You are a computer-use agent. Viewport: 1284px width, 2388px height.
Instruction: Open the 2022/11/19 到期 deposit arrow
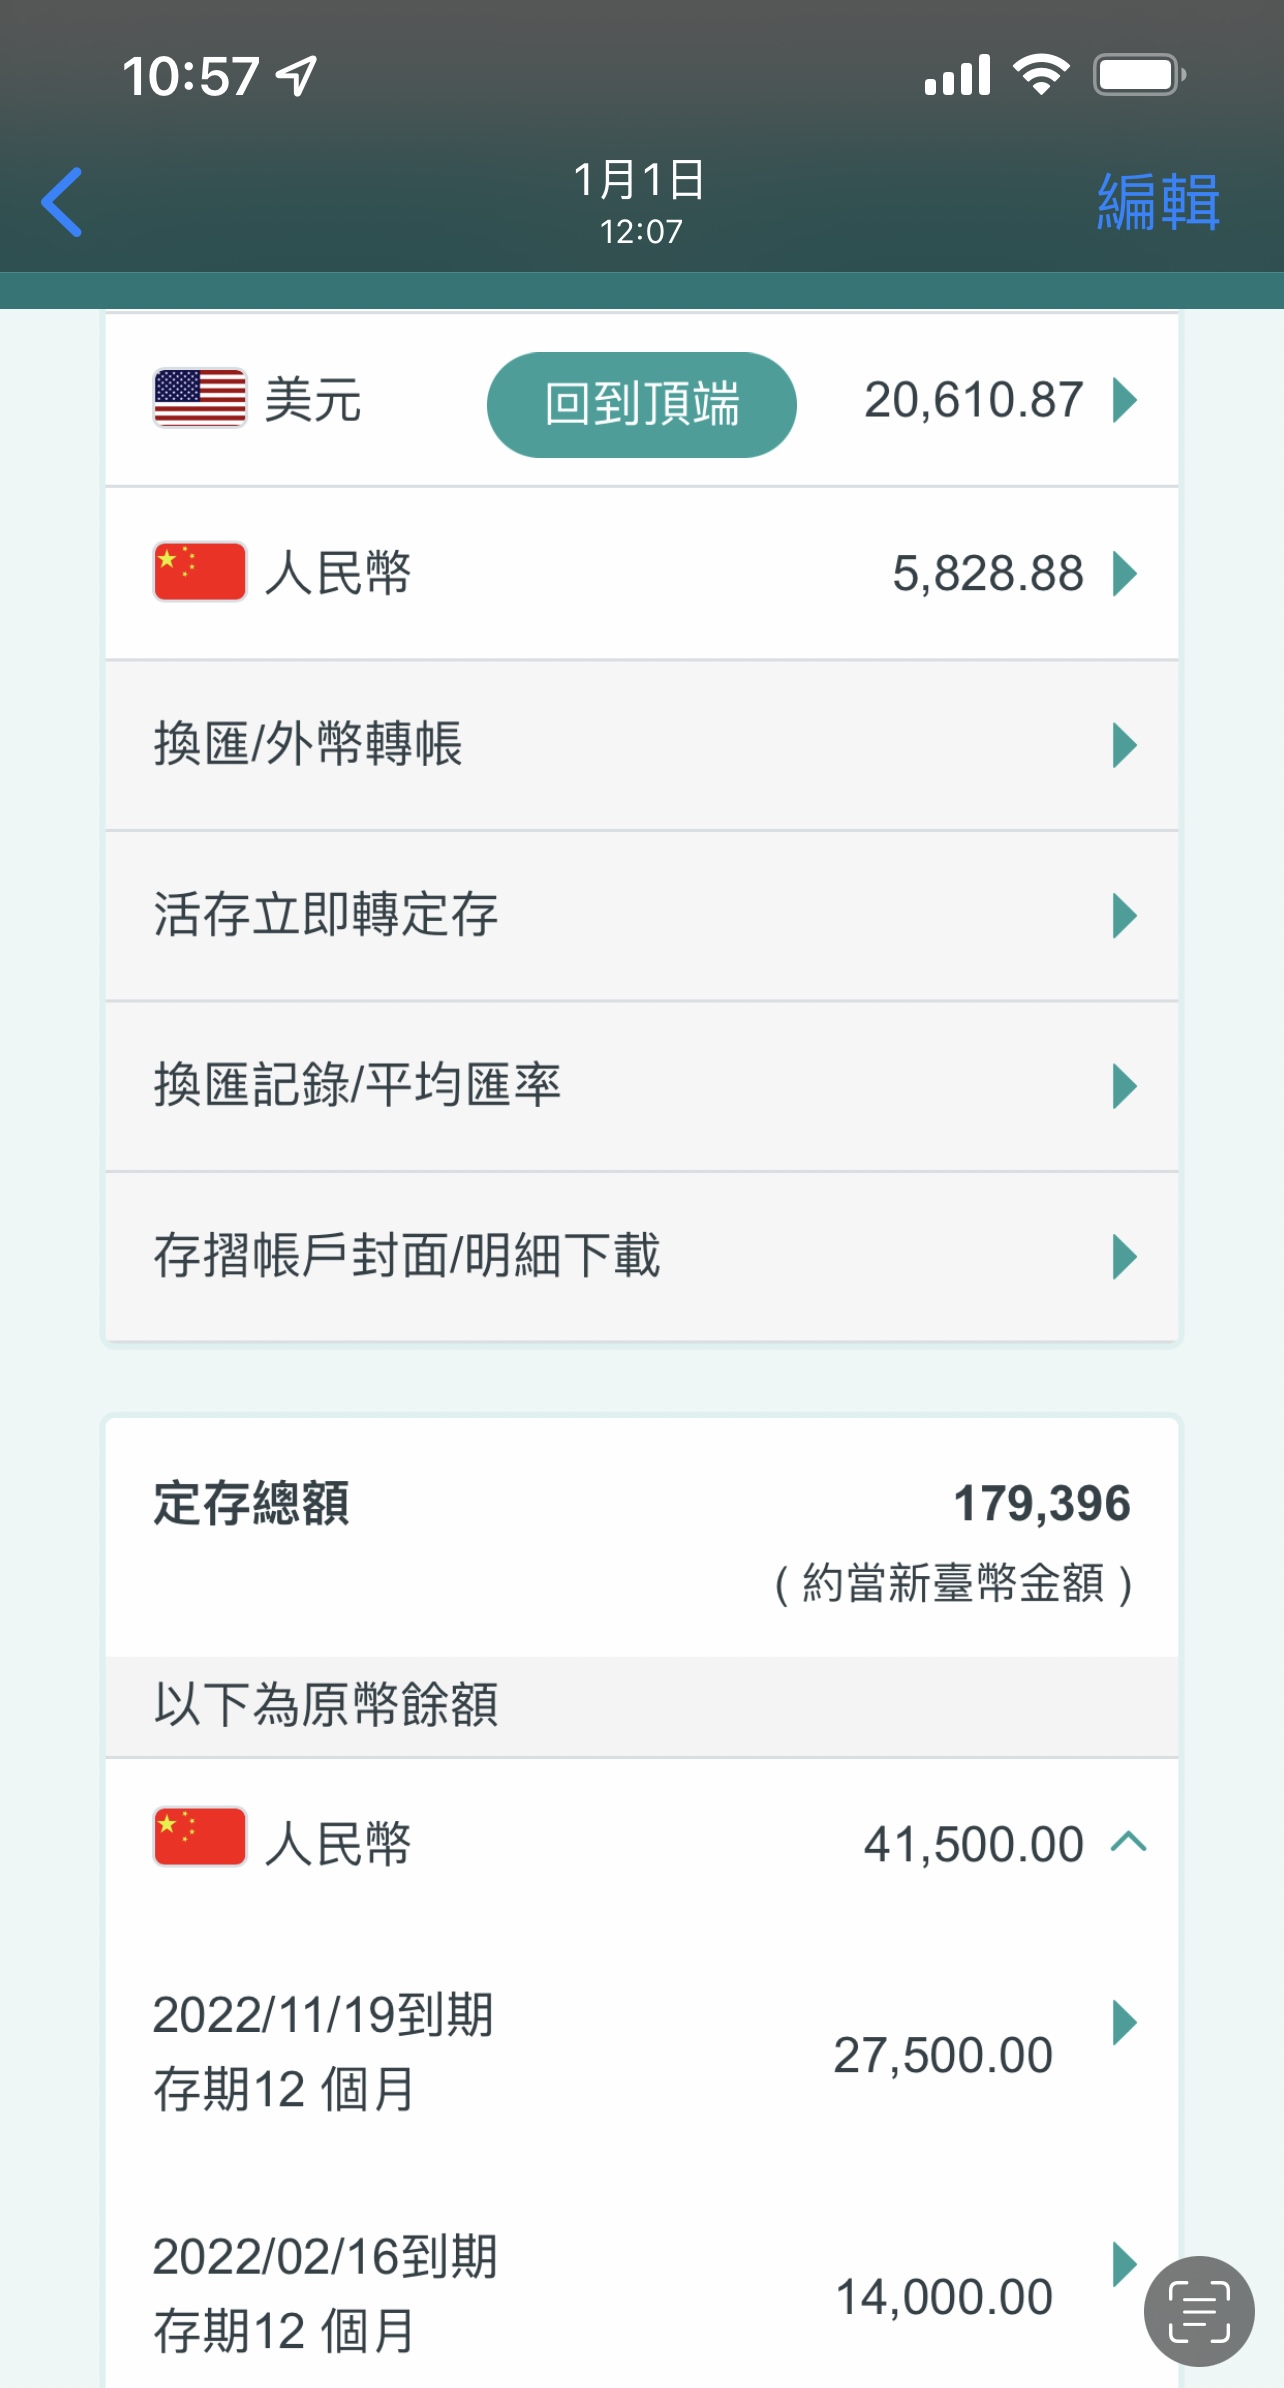coord(1125,2022)
